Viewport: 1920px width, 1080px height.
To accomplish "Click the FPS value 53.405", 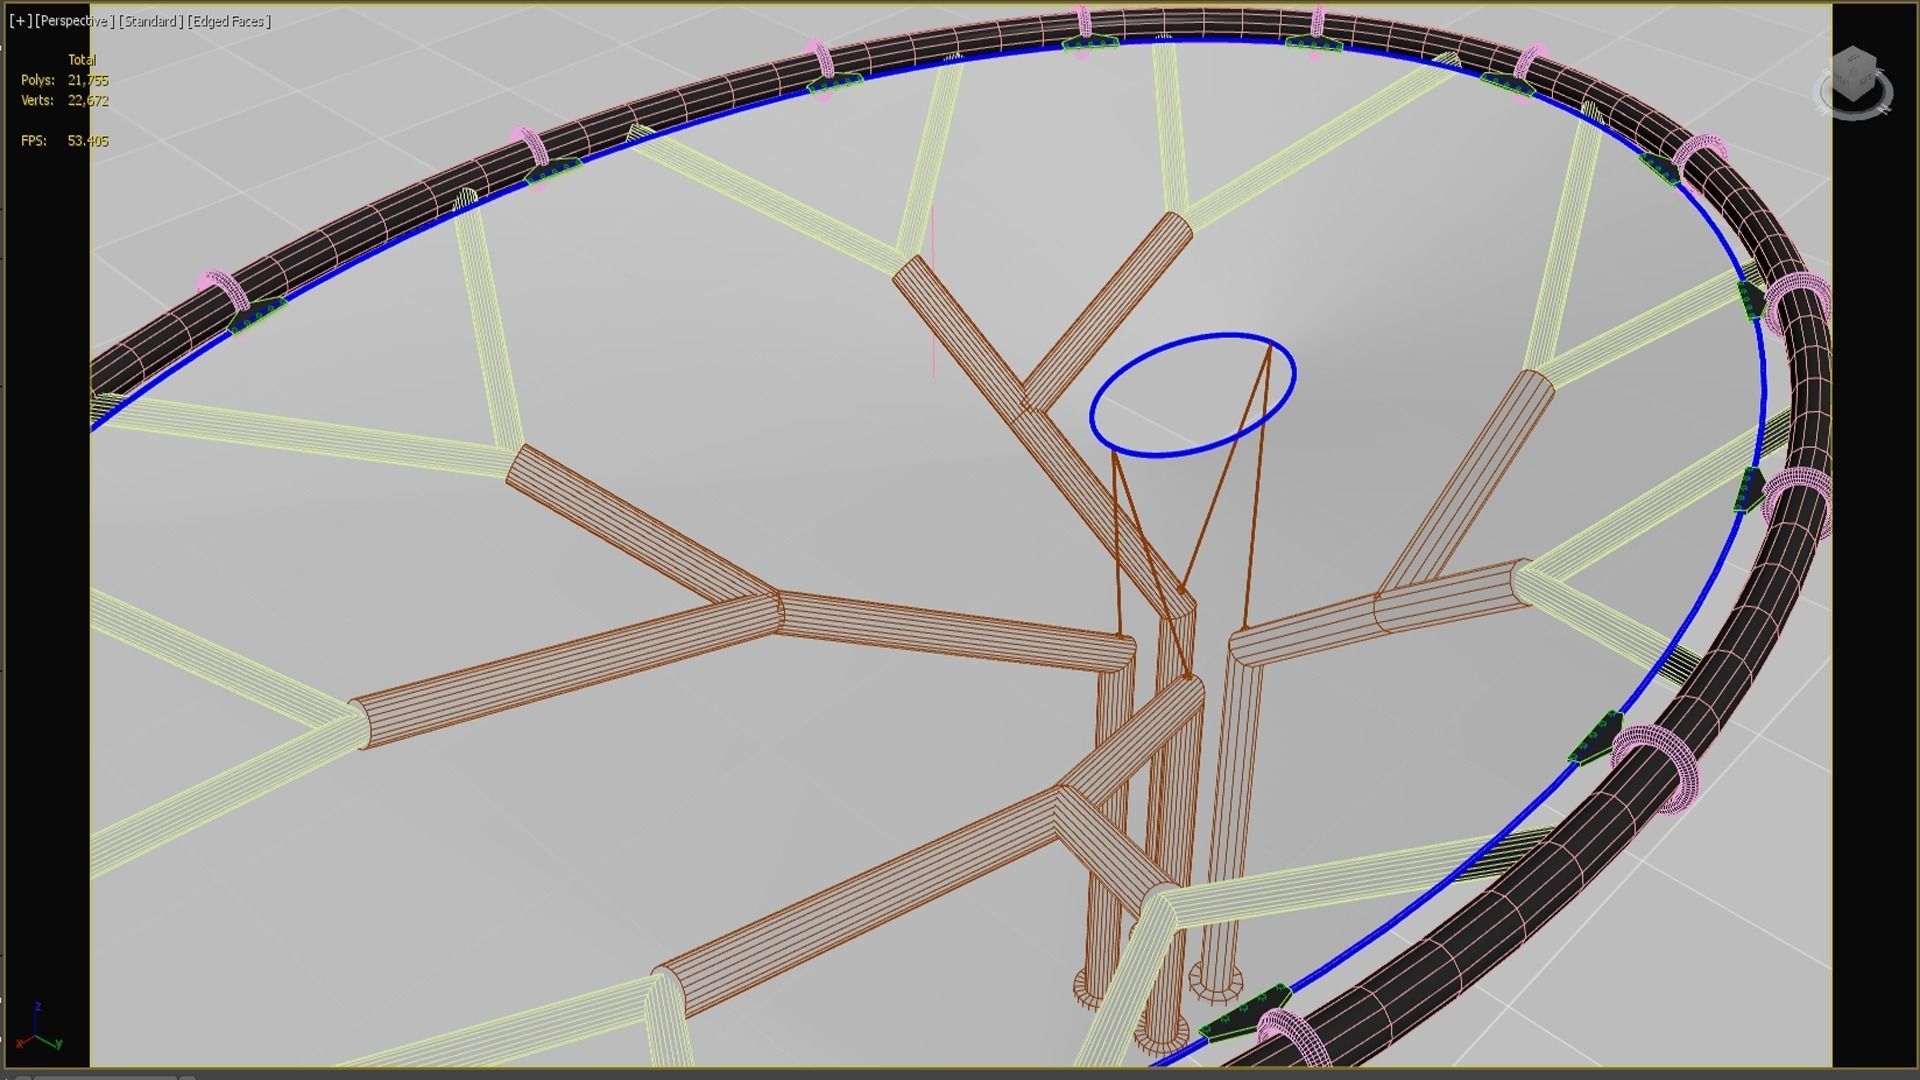I will coord(88,141).
